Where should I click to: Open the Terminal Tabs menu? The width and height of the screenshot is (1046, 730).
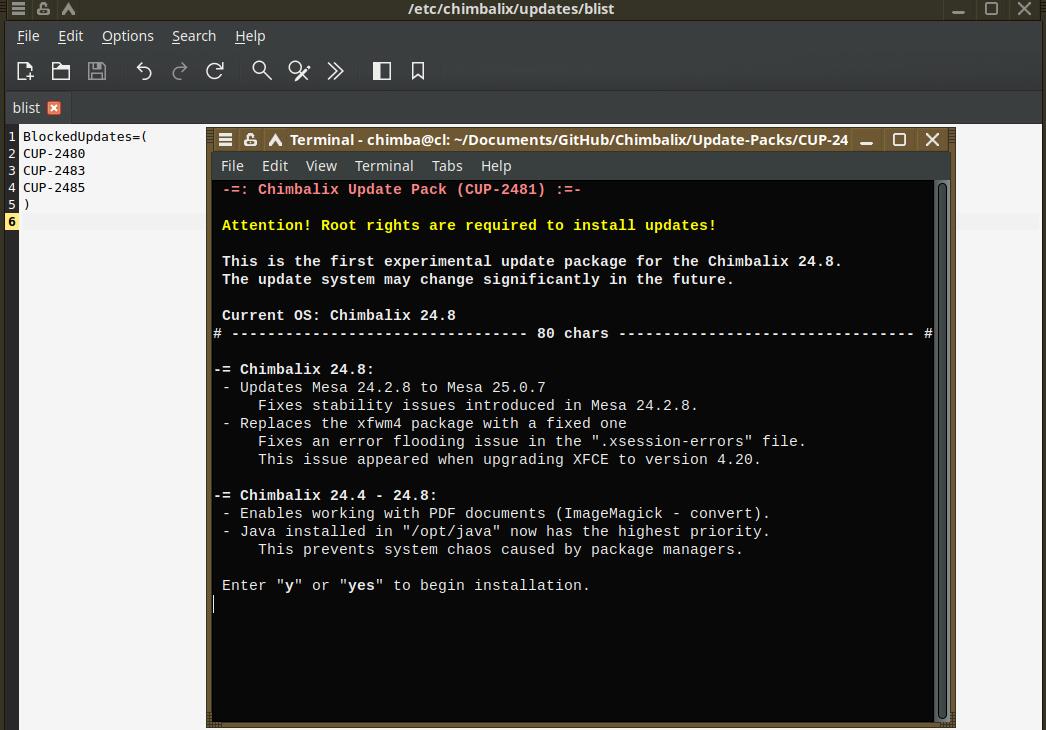pyautogui.click(x=446, y=166)
